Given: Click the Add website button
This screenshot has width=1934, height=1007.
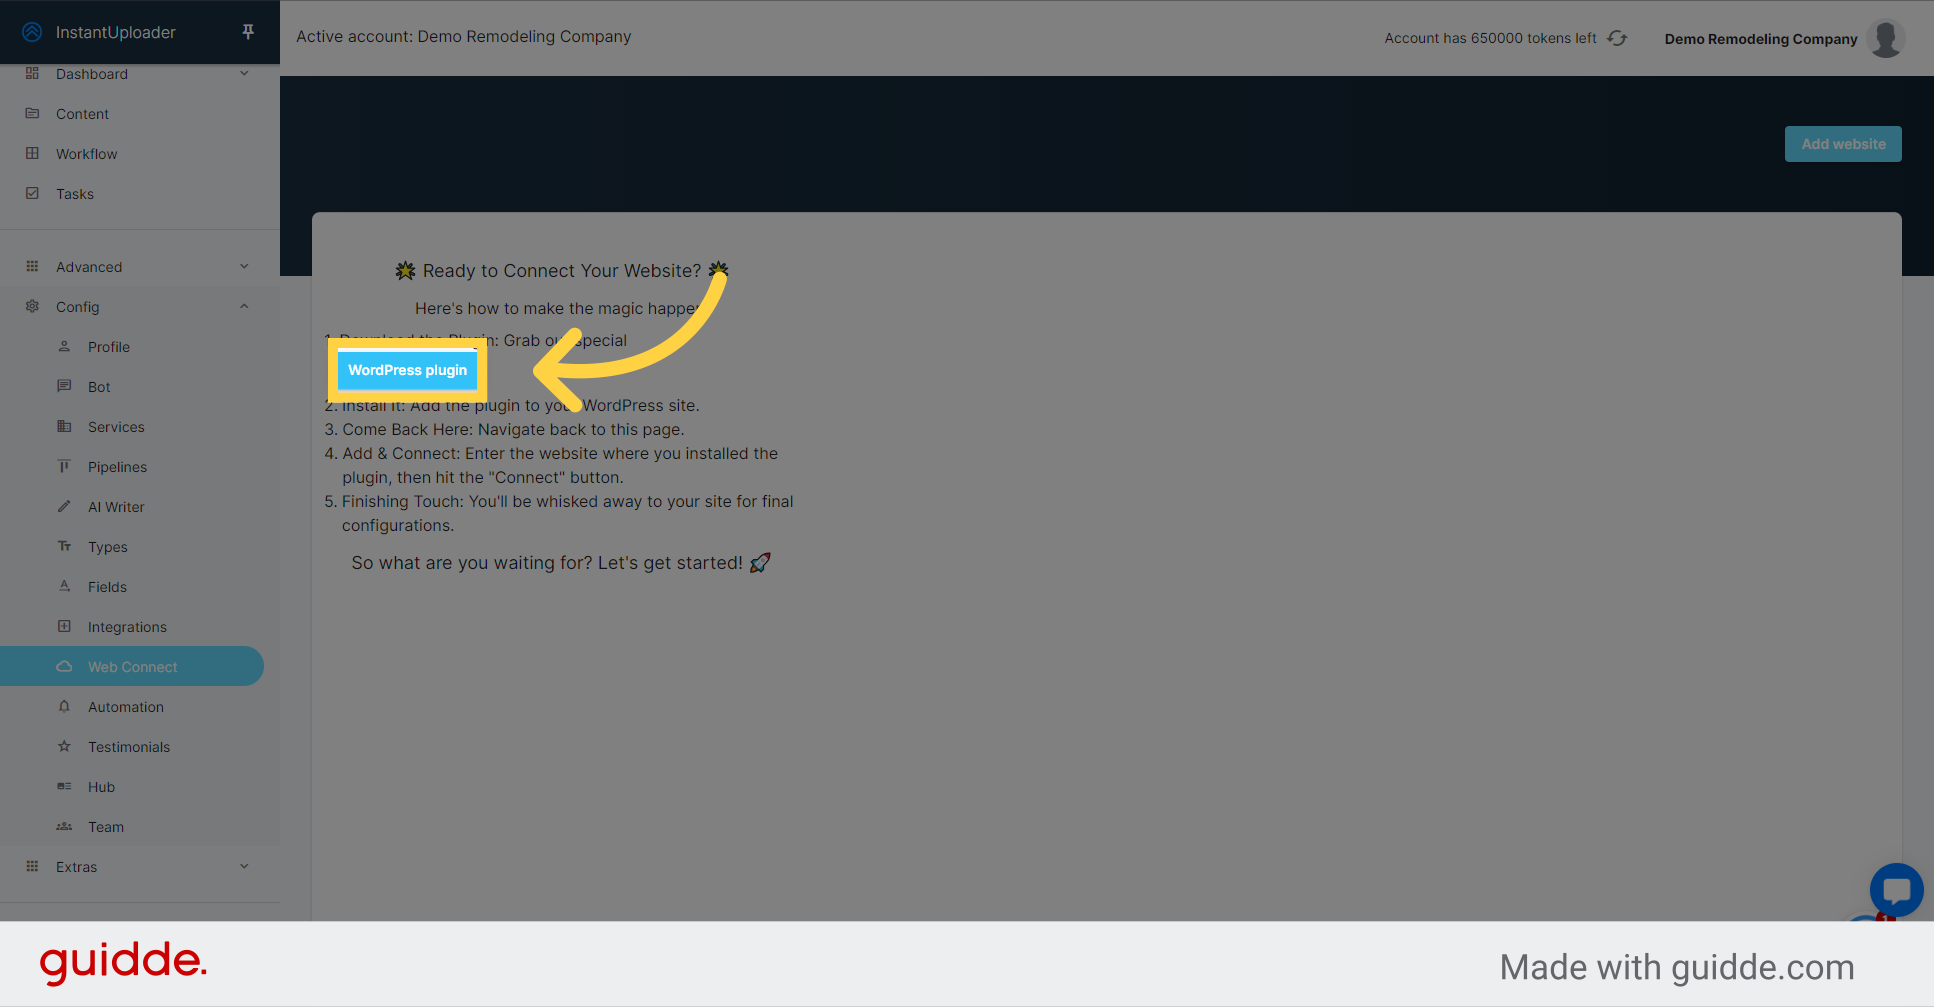Looking at the screenshot, I should pyautogui.click(x=1842, y=143).
